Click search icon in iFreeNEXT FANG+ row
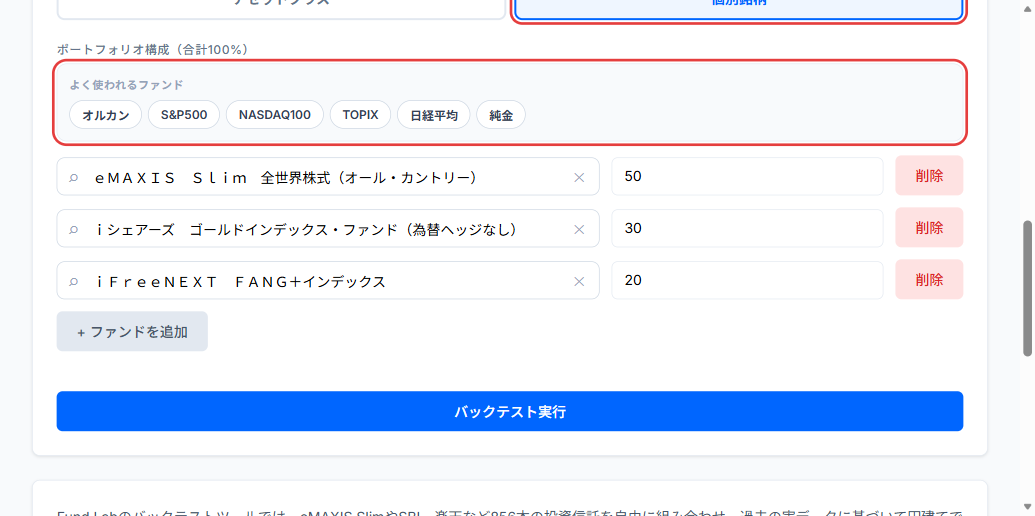 (74, 281)
